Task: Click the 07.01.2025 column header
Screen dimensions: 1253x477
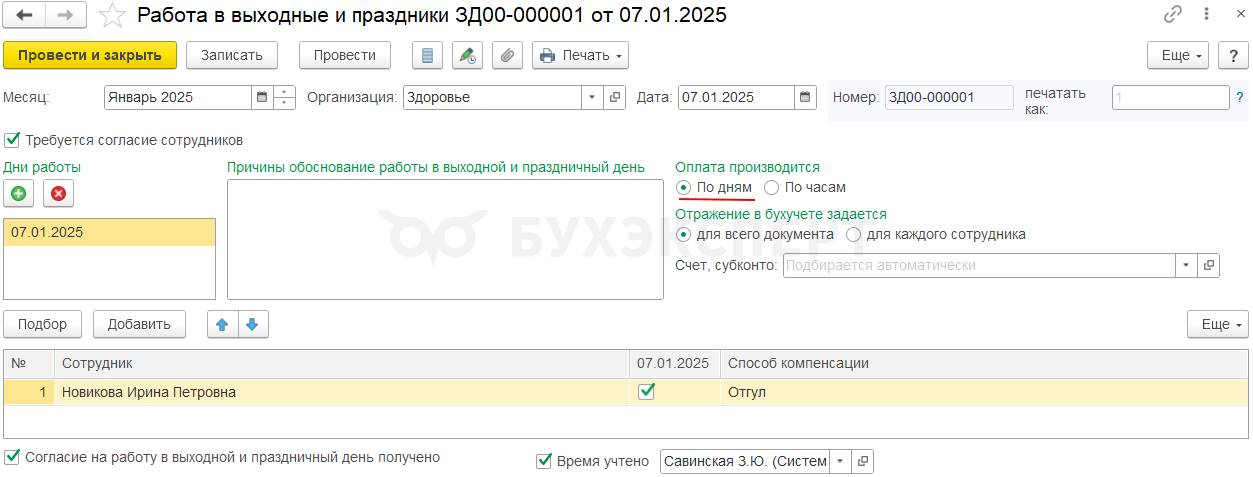Action: (675, 363)
